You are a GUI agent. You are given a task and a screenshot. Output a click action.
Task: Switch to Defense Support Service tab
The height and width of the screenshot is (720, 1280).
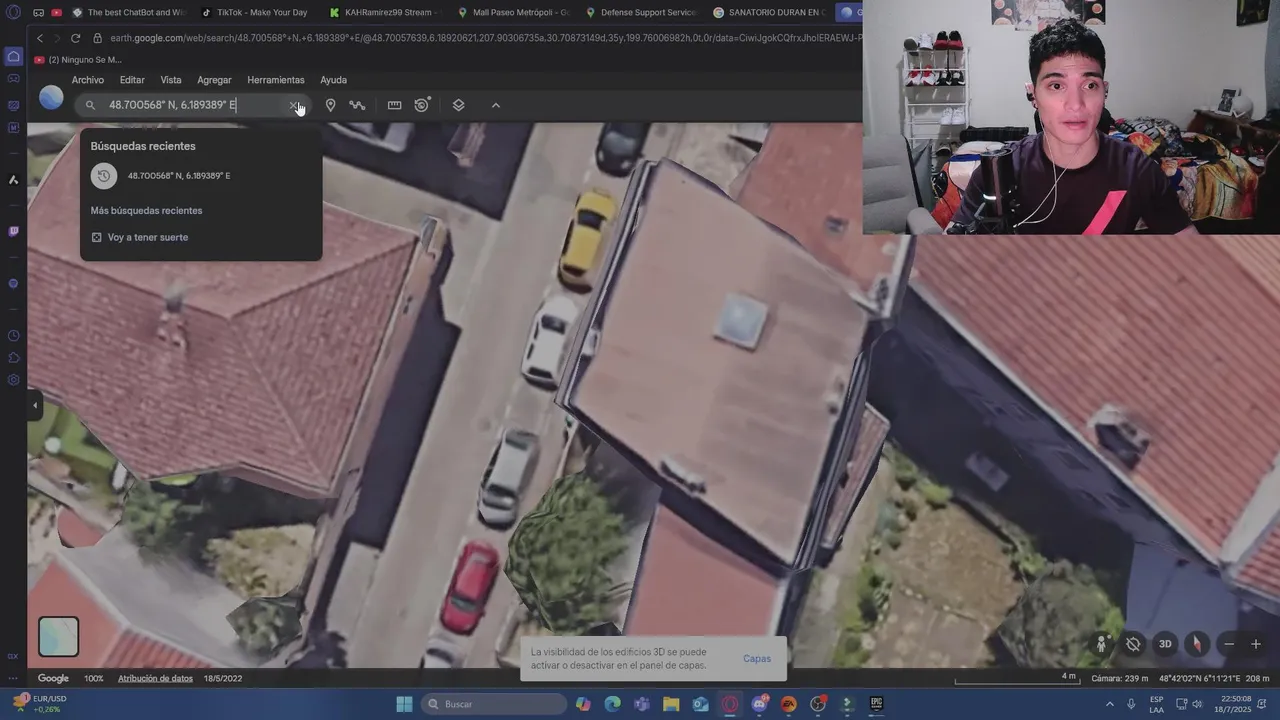tap(643, 12)
